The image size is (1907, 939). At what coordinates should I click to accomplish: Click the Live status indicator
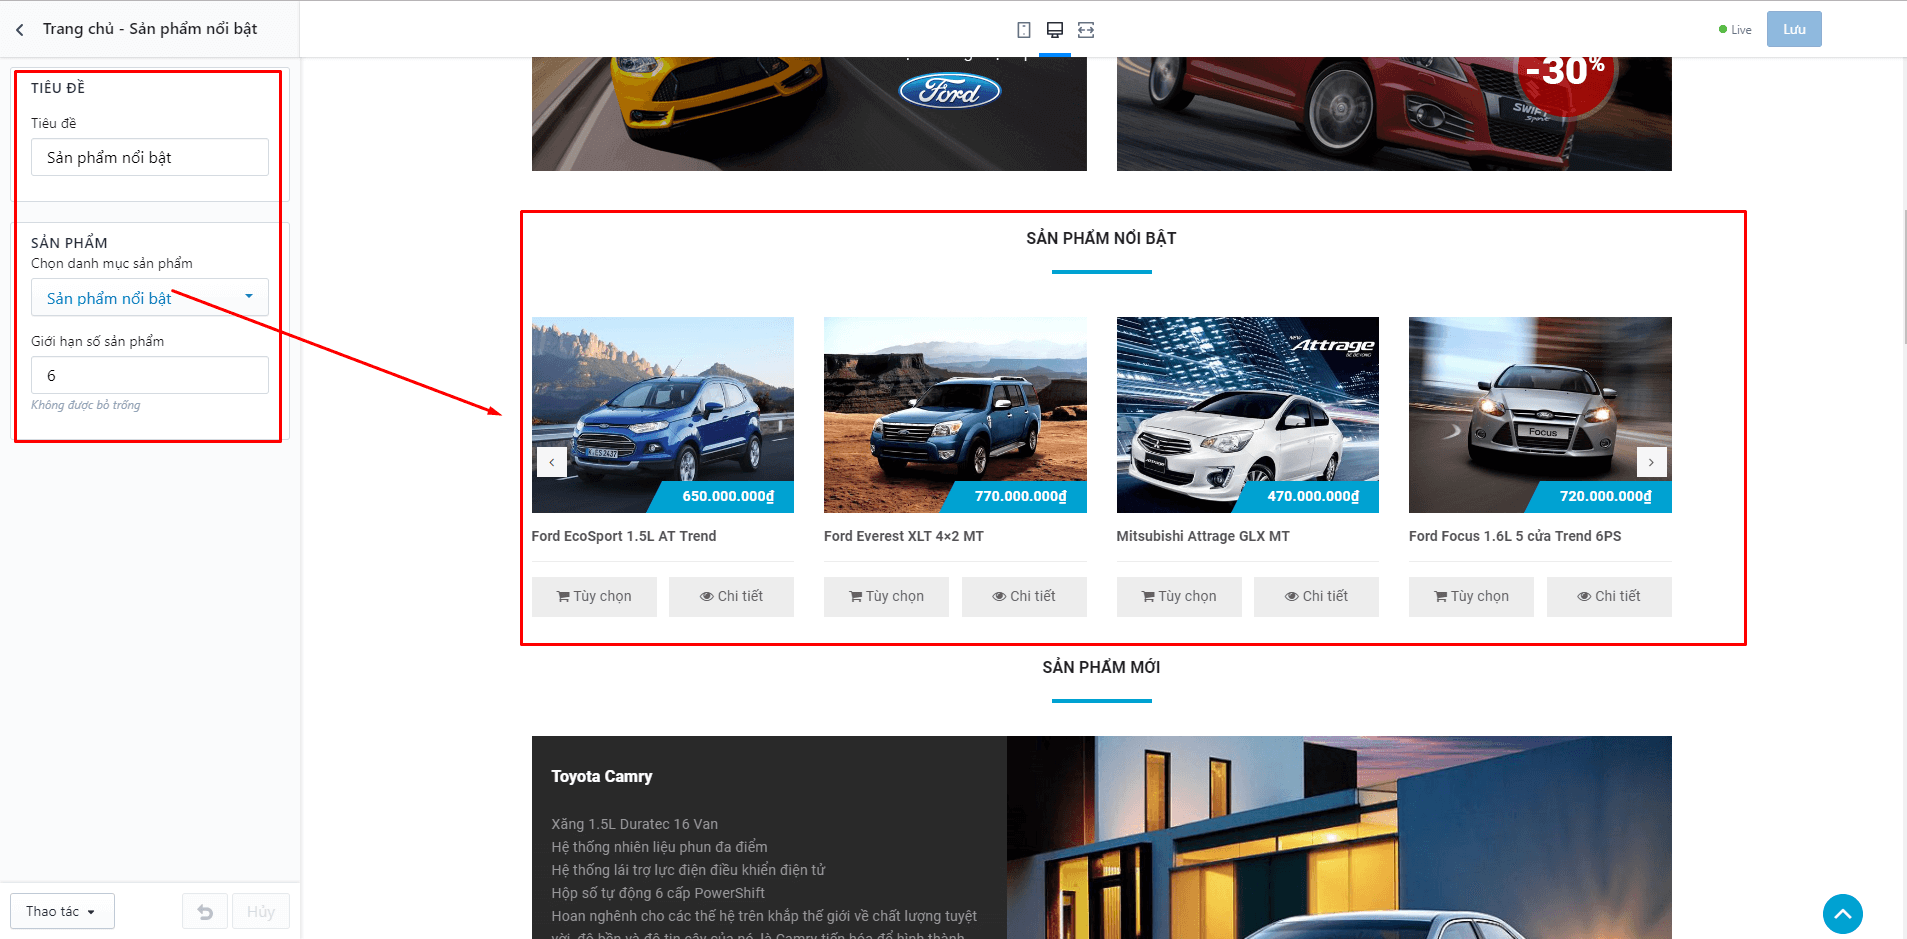[x=1735, y=30]
